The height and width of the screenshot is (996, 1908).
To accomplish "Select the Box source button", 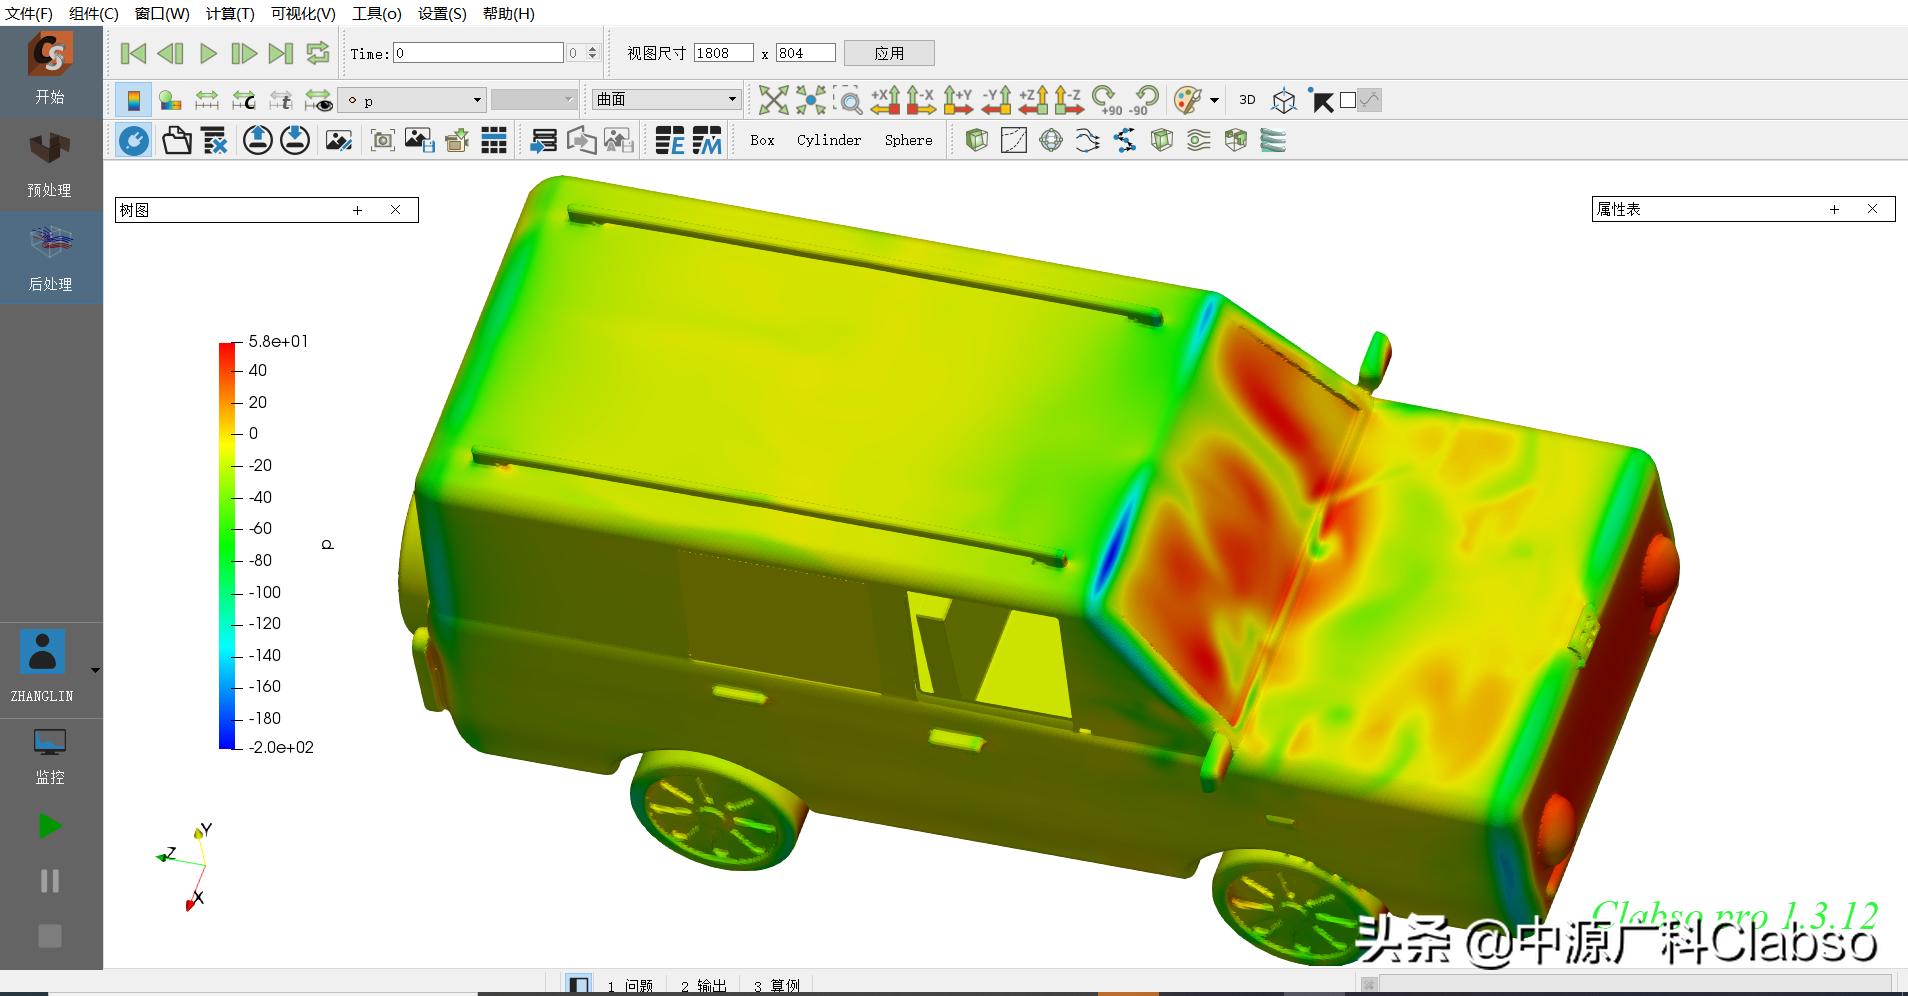I will coord(762,141).
